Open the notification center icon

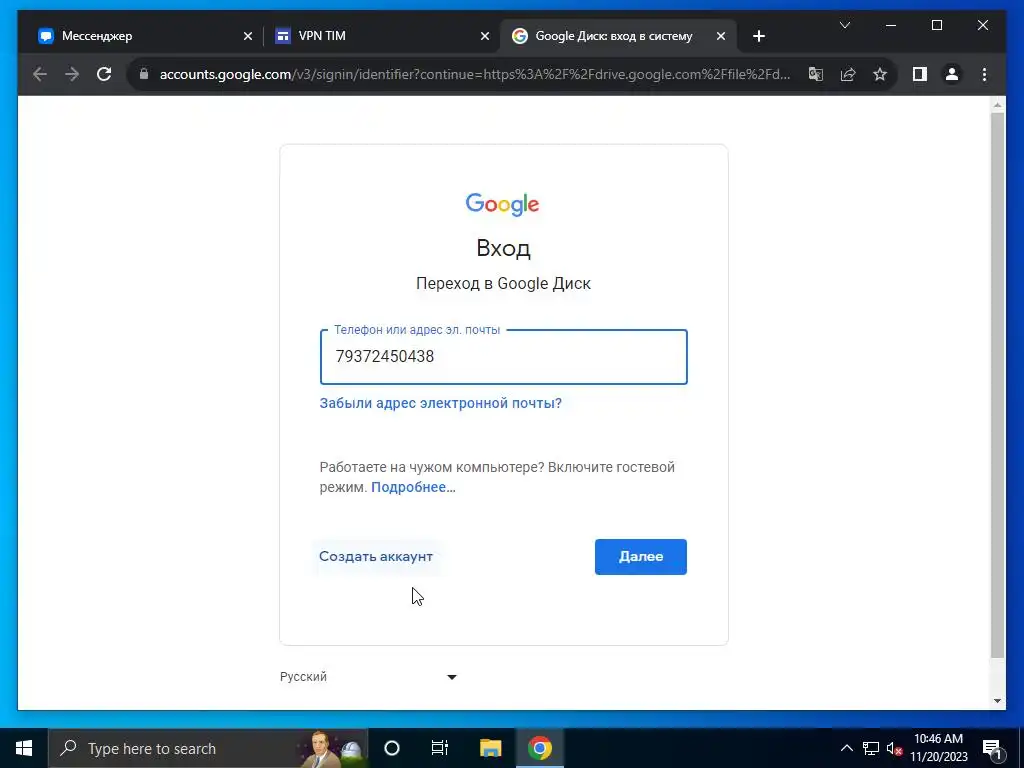point(992,748)
